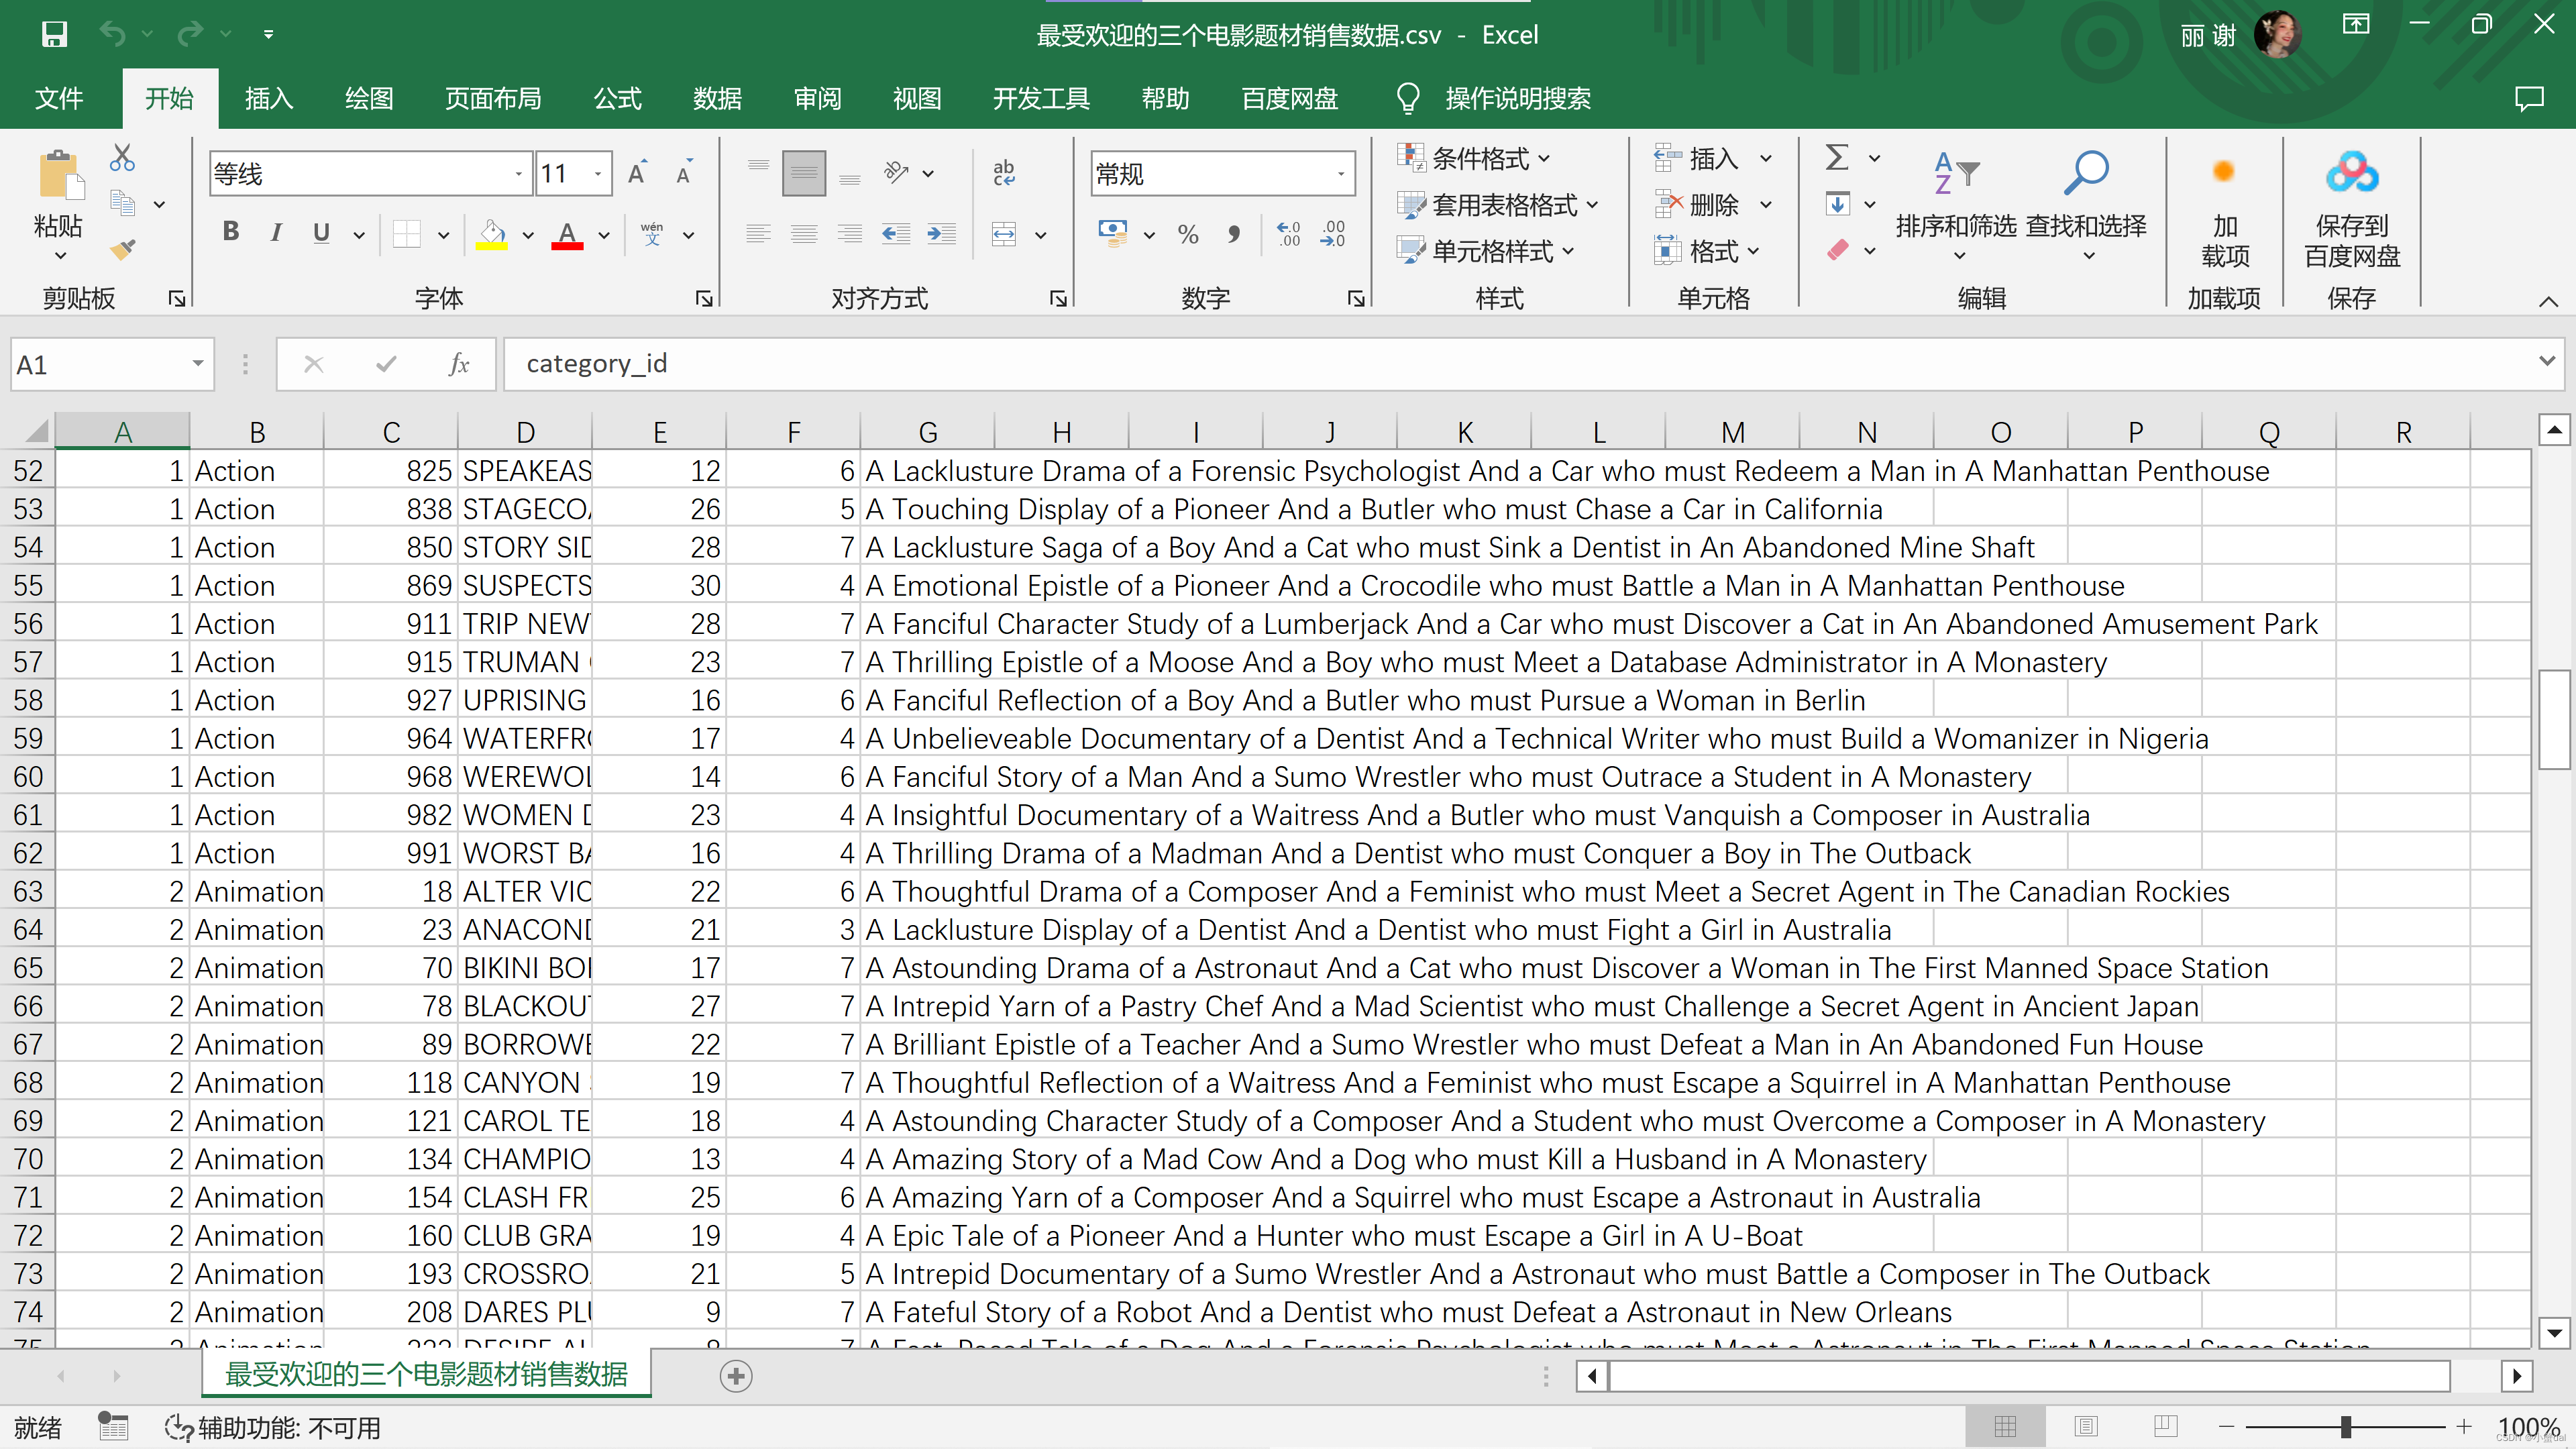The height and width of the screenshot is (1449, 2576).
Task: Click the AutoSum sigma icon
Action: click(1837, 157)
